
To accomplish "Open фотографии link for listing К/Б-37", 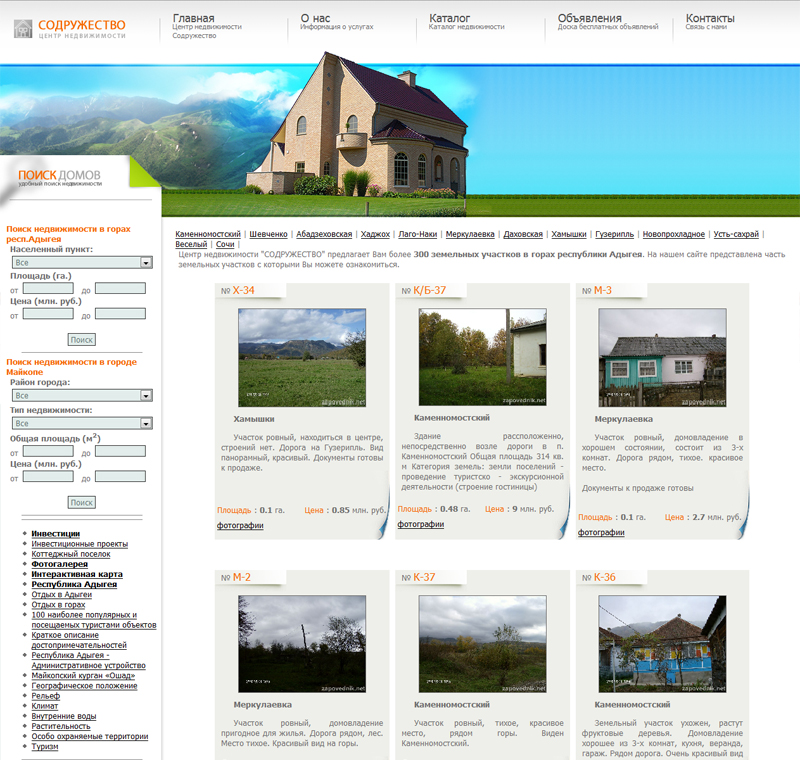I will click(x=420, y=524).
